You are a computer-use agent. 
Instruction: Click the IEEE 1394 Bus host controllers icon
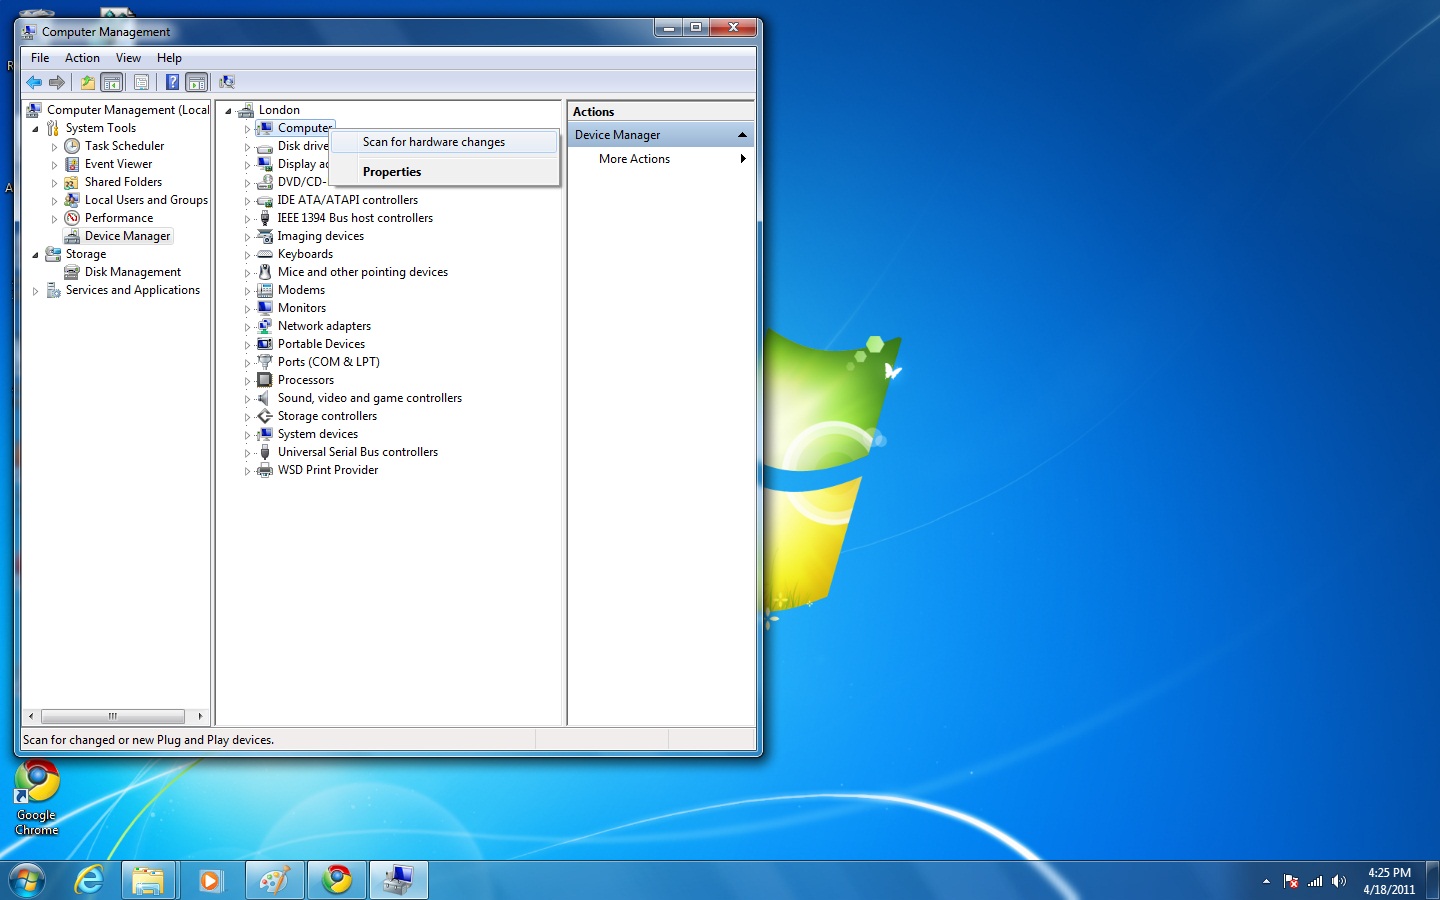coord(265,218)
